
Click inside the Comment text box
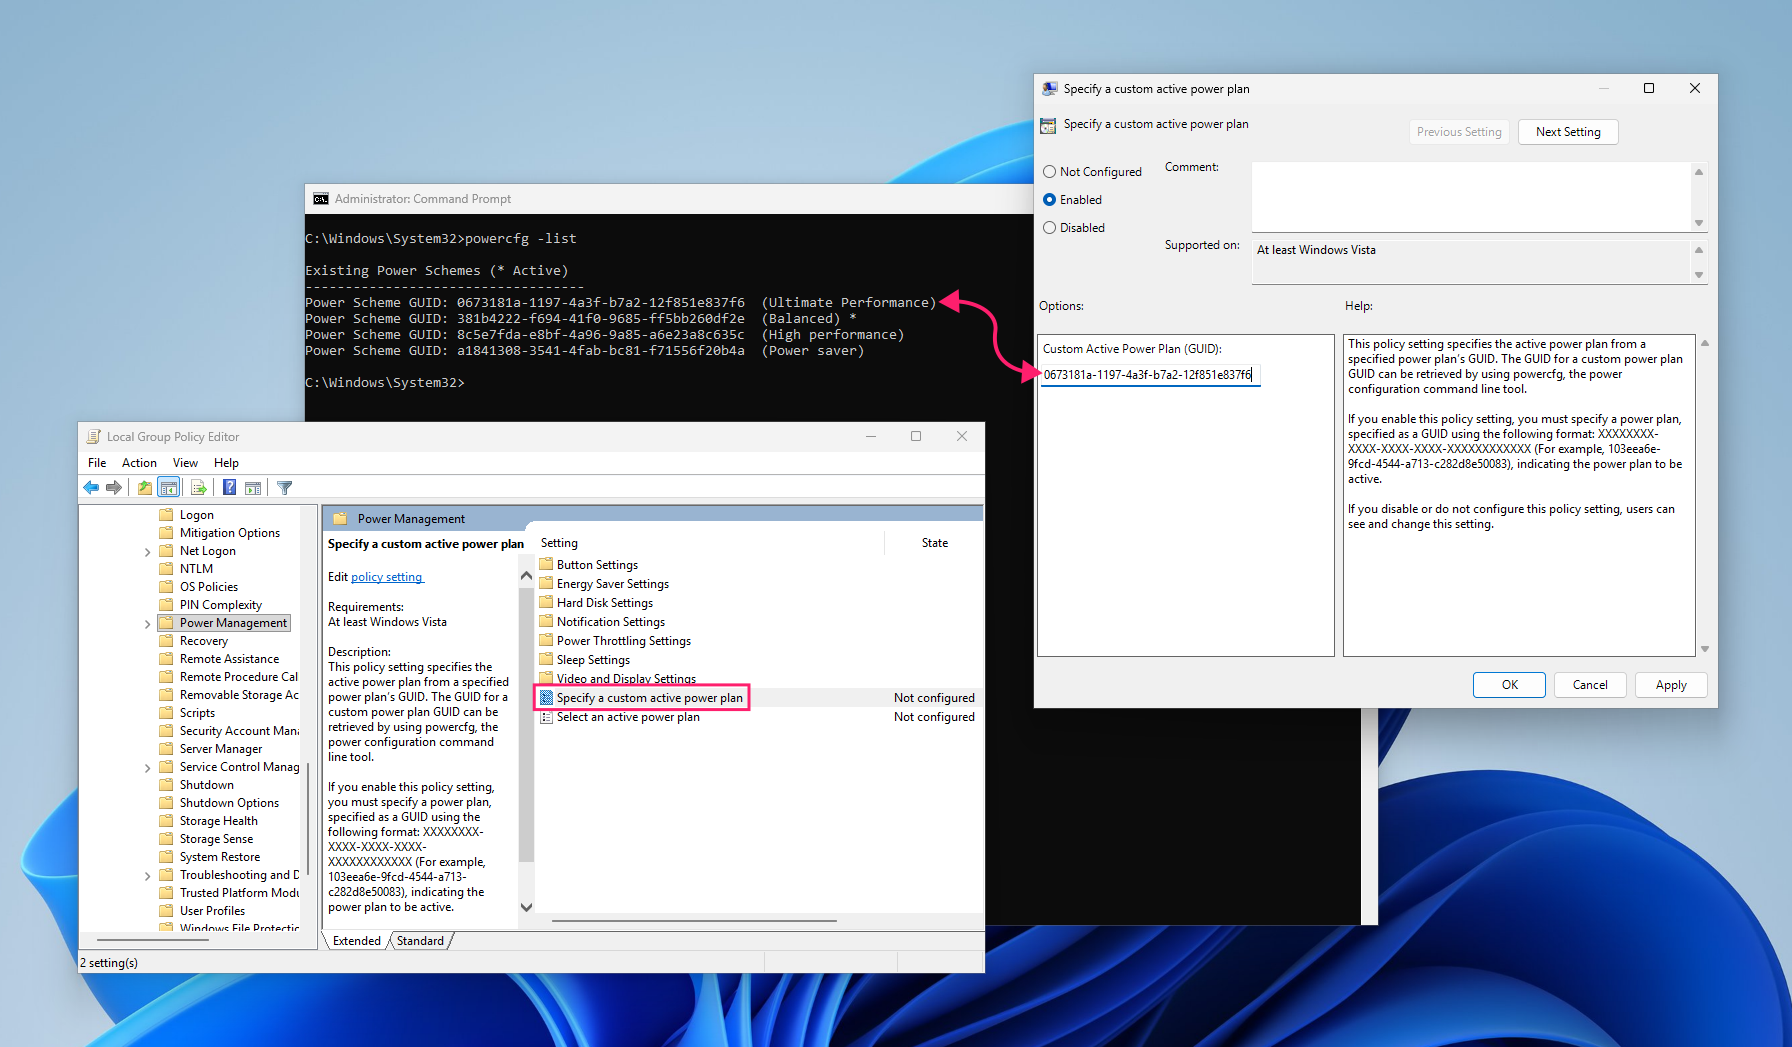coord(1471,197)
